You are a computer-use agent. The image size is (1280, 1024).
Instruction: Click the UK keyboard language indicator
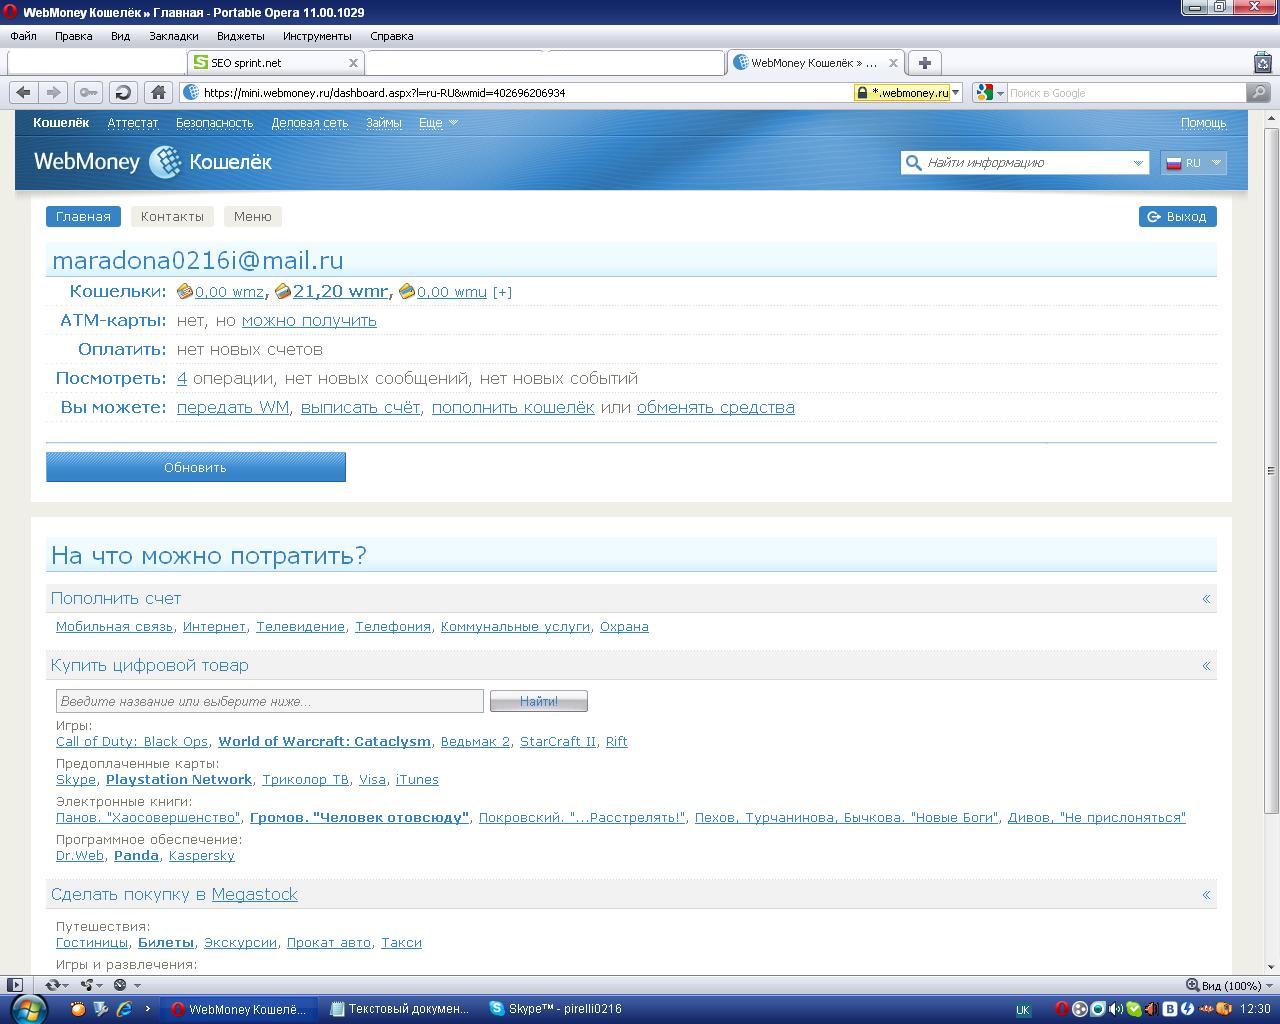coord(1023,1010)
